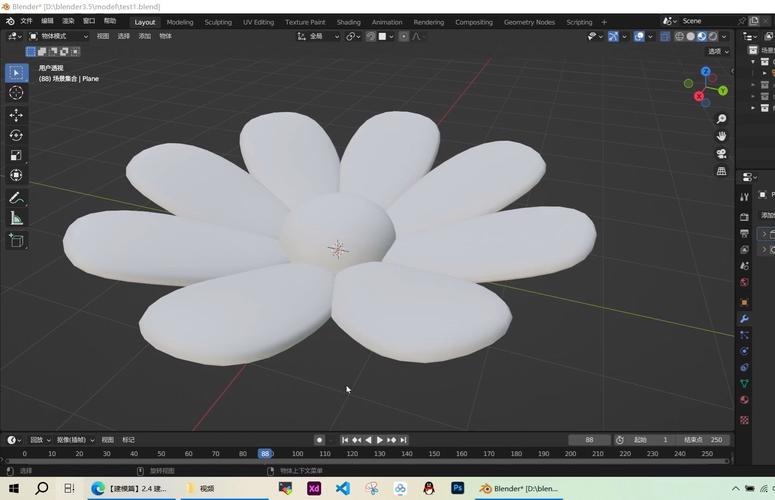
Task: Open the Blender logo app menu
Action: [10, 21]
